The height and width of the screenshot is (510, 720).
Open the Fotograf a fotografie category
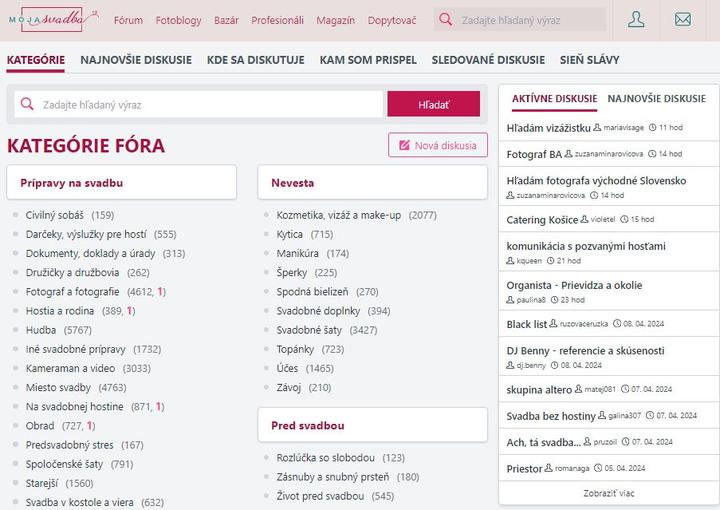(72, 292)
